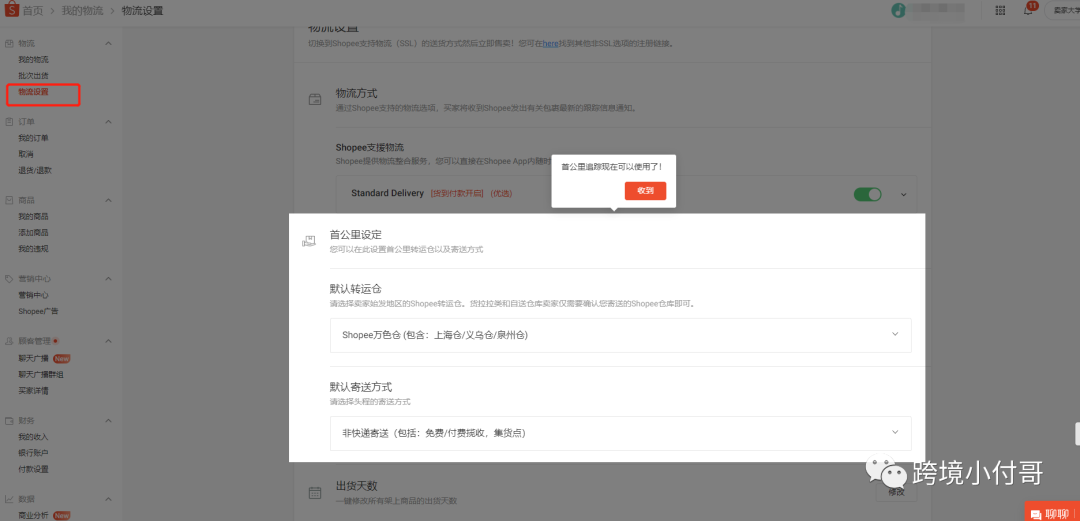Open the apps grid icon in header
This screenshot has height=521, width=1080.
tap(1000, 10)
